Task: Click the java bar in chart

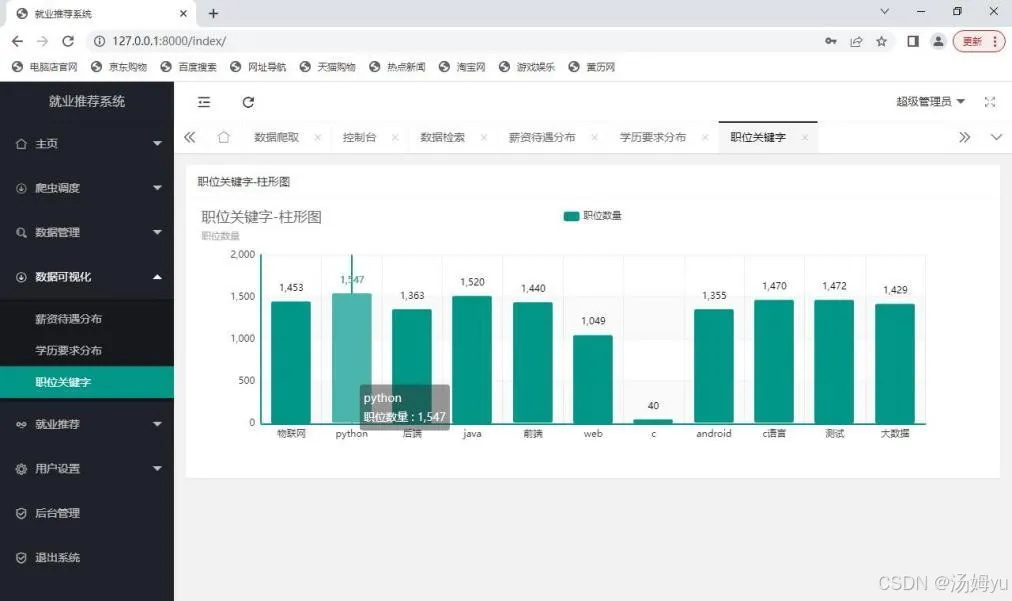Action: click(472, 360)
